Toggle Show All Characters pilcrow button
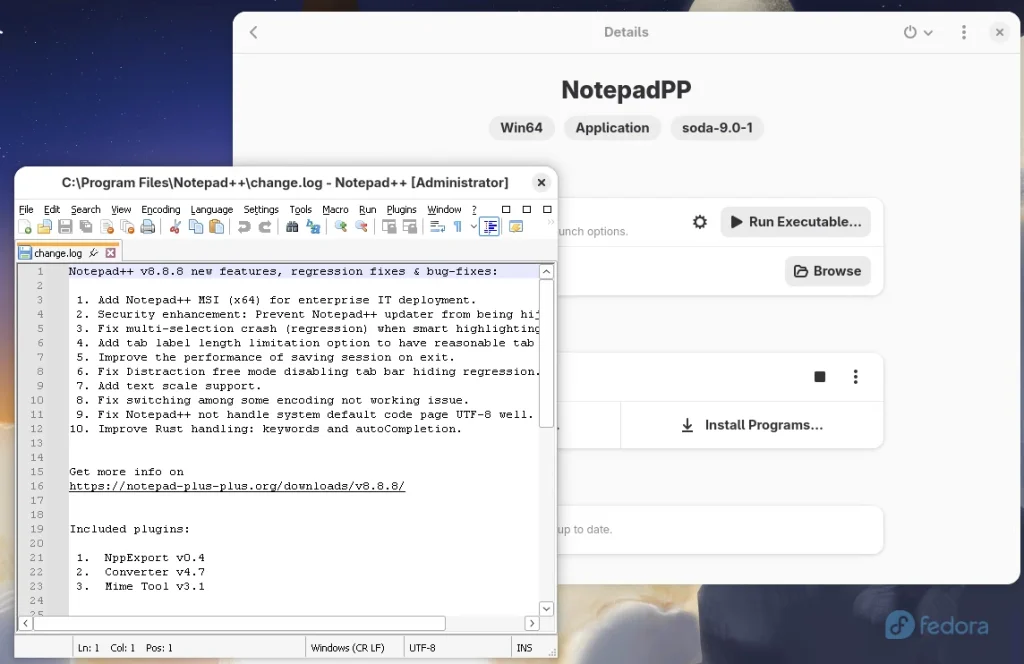 [458, 227]
